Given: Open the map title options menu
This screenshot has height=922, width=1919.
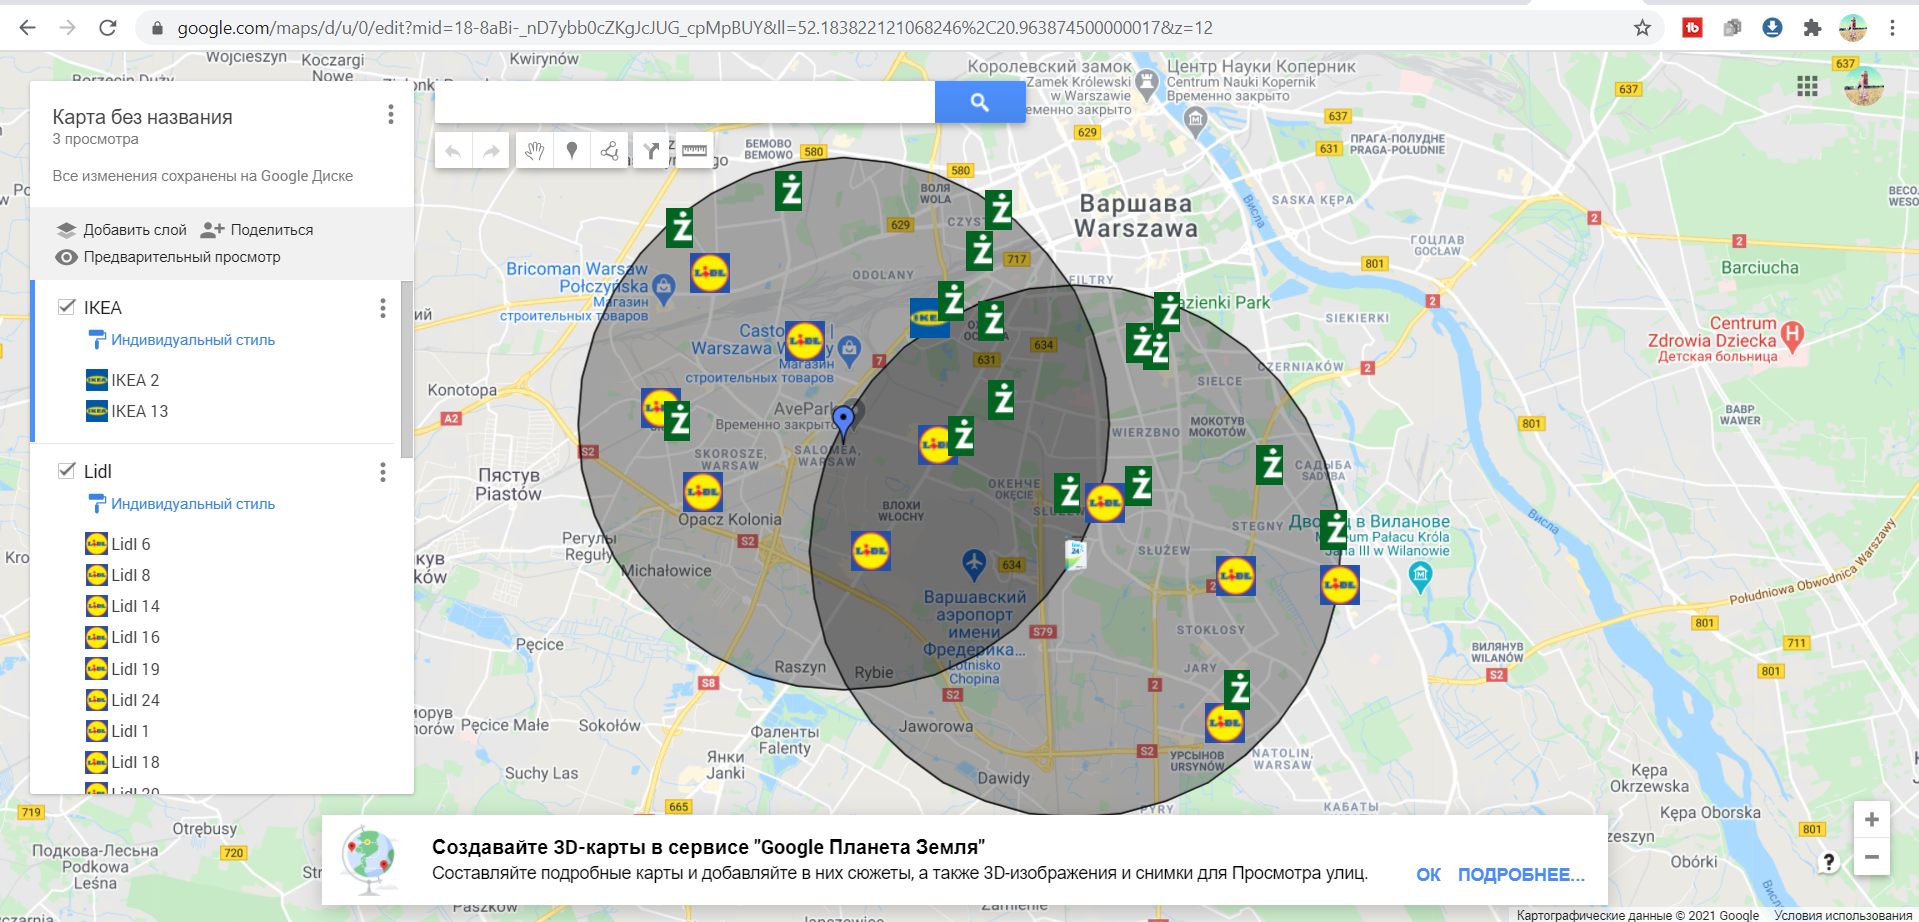Looking at the screenshot, I should [391, 115].
